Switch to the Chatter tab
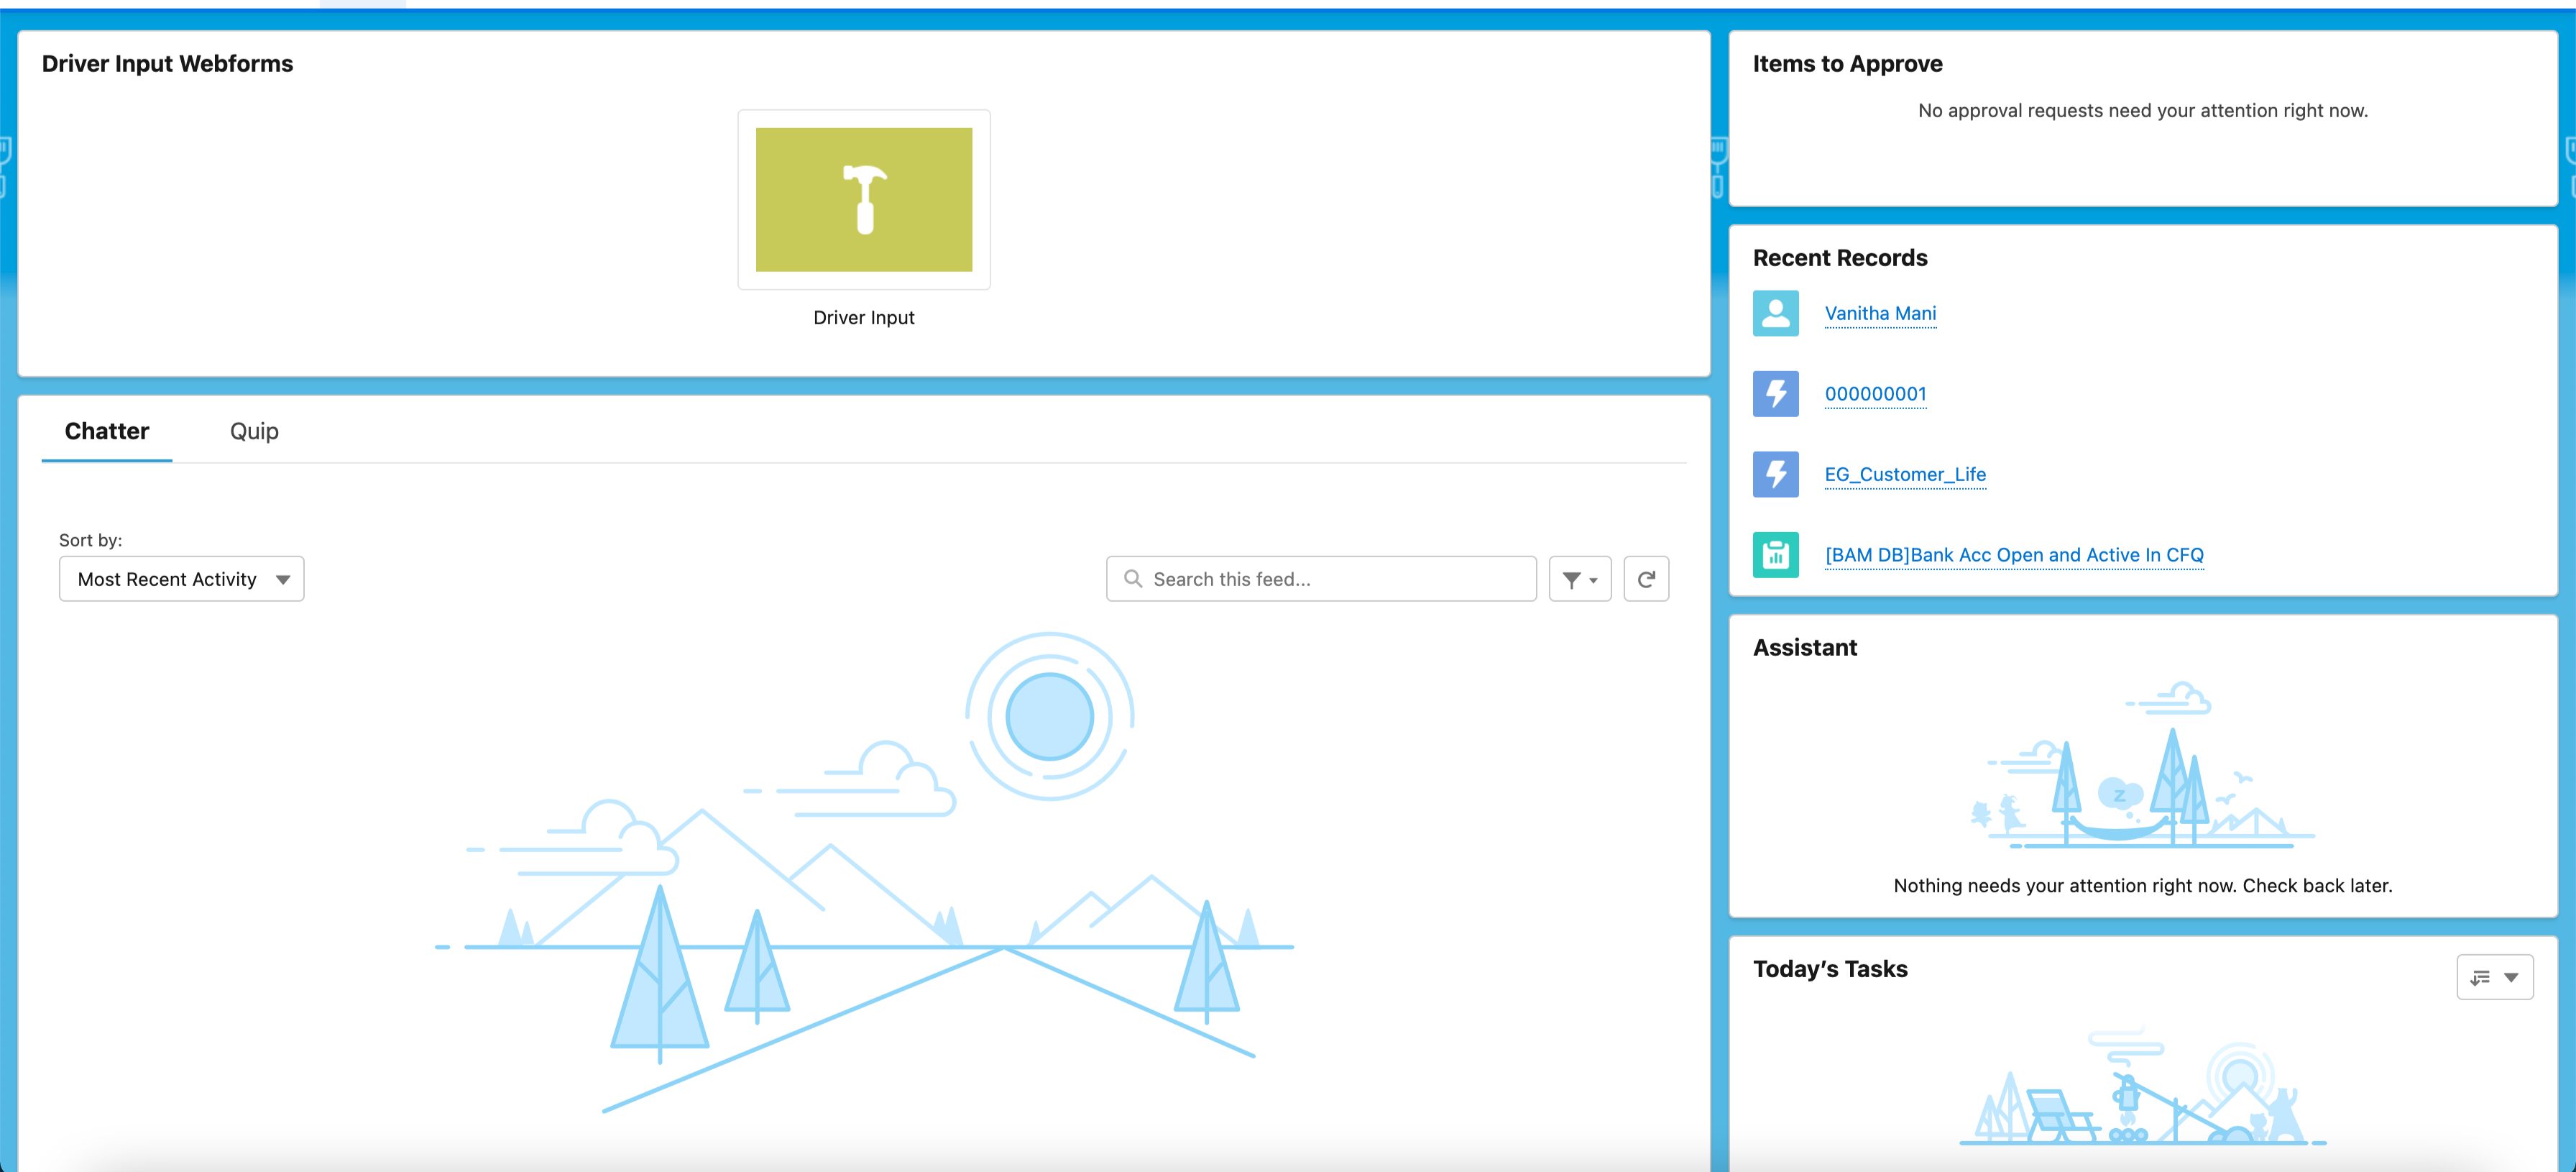Viewport: 2576px width, 1172px height. pos(107,431)
